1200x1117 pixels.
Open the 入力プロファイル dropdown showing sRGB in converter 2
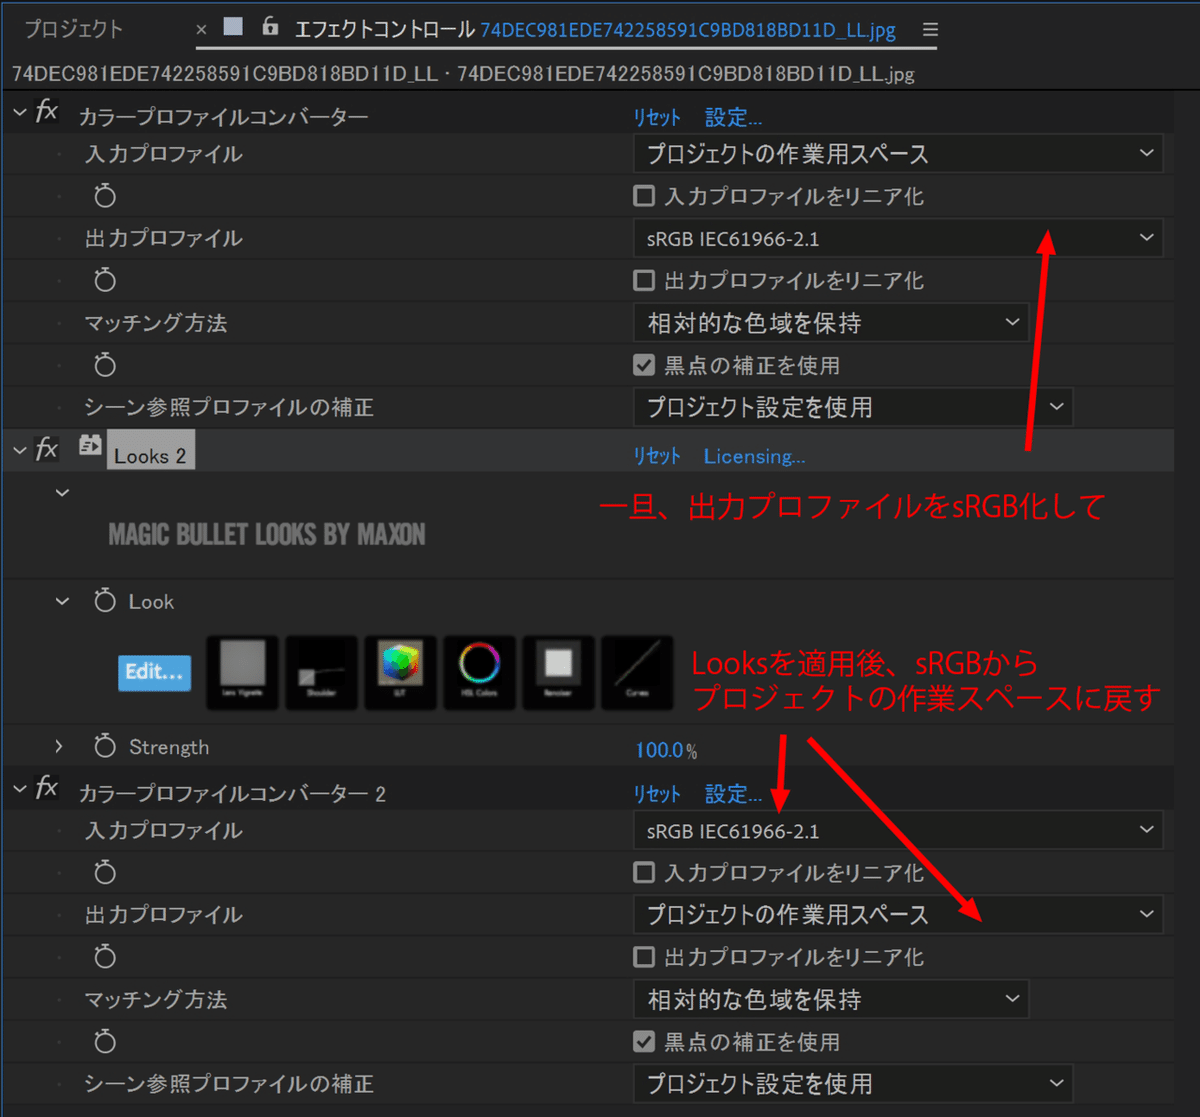pos(898,830)
